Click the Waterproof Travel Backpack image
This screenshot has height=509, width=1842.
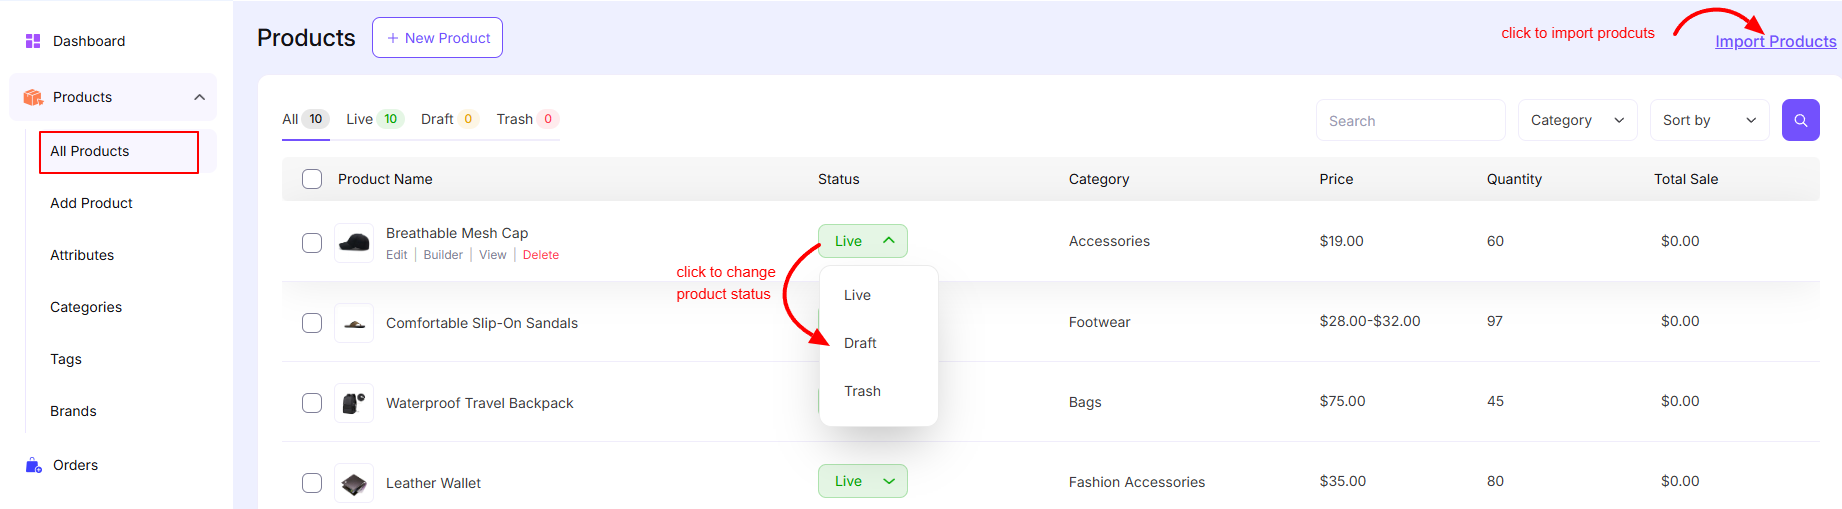click(x=354, y=403)
